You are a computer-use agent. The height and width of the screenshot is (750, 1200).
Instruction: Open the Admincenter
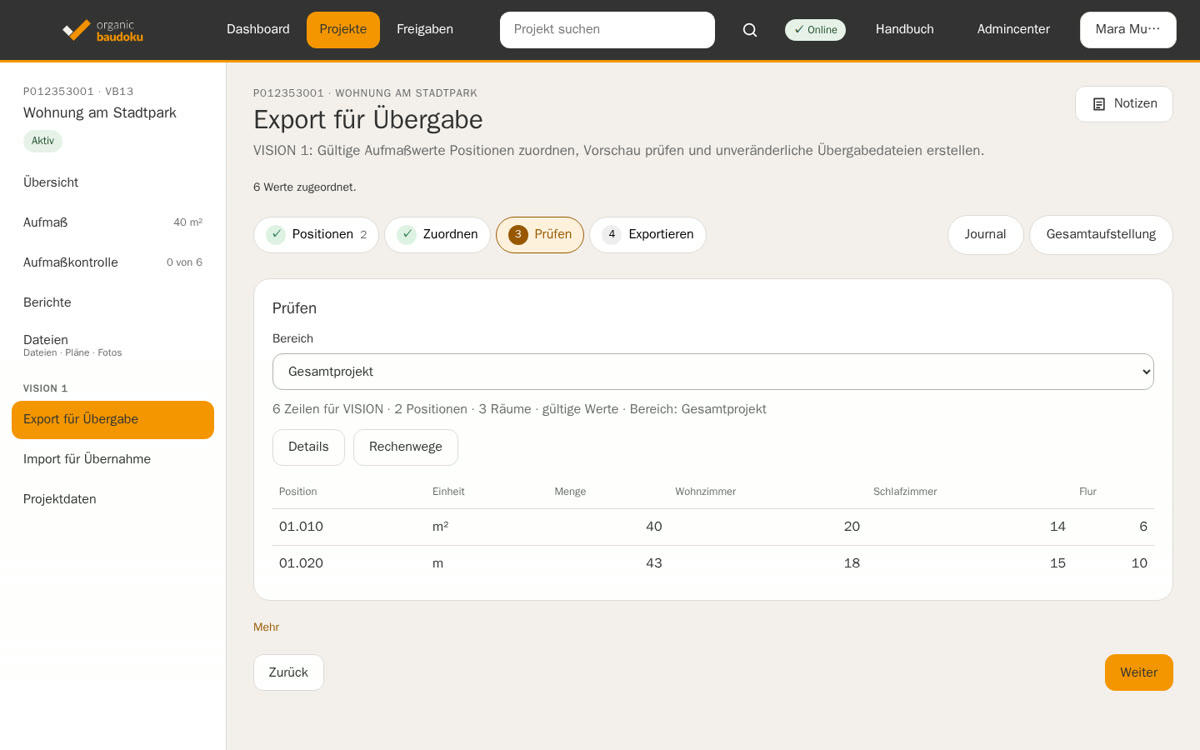click(1014, 30)
